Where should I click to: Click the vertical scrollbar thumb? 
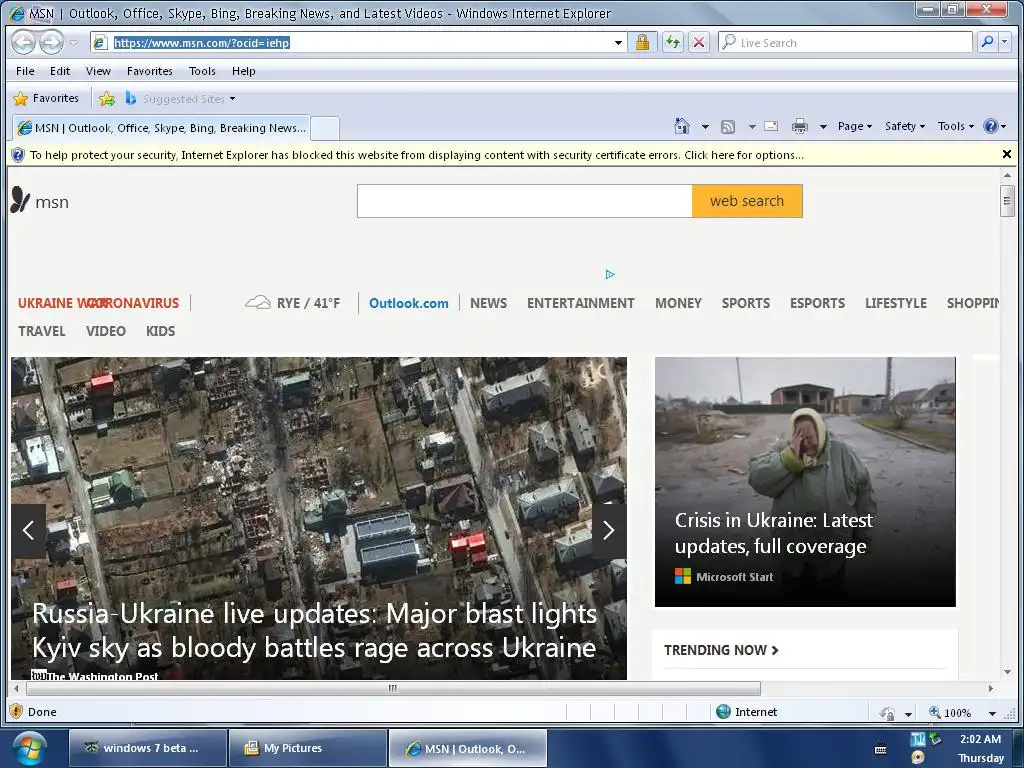pyautogui.click(x=1007, y=200)
